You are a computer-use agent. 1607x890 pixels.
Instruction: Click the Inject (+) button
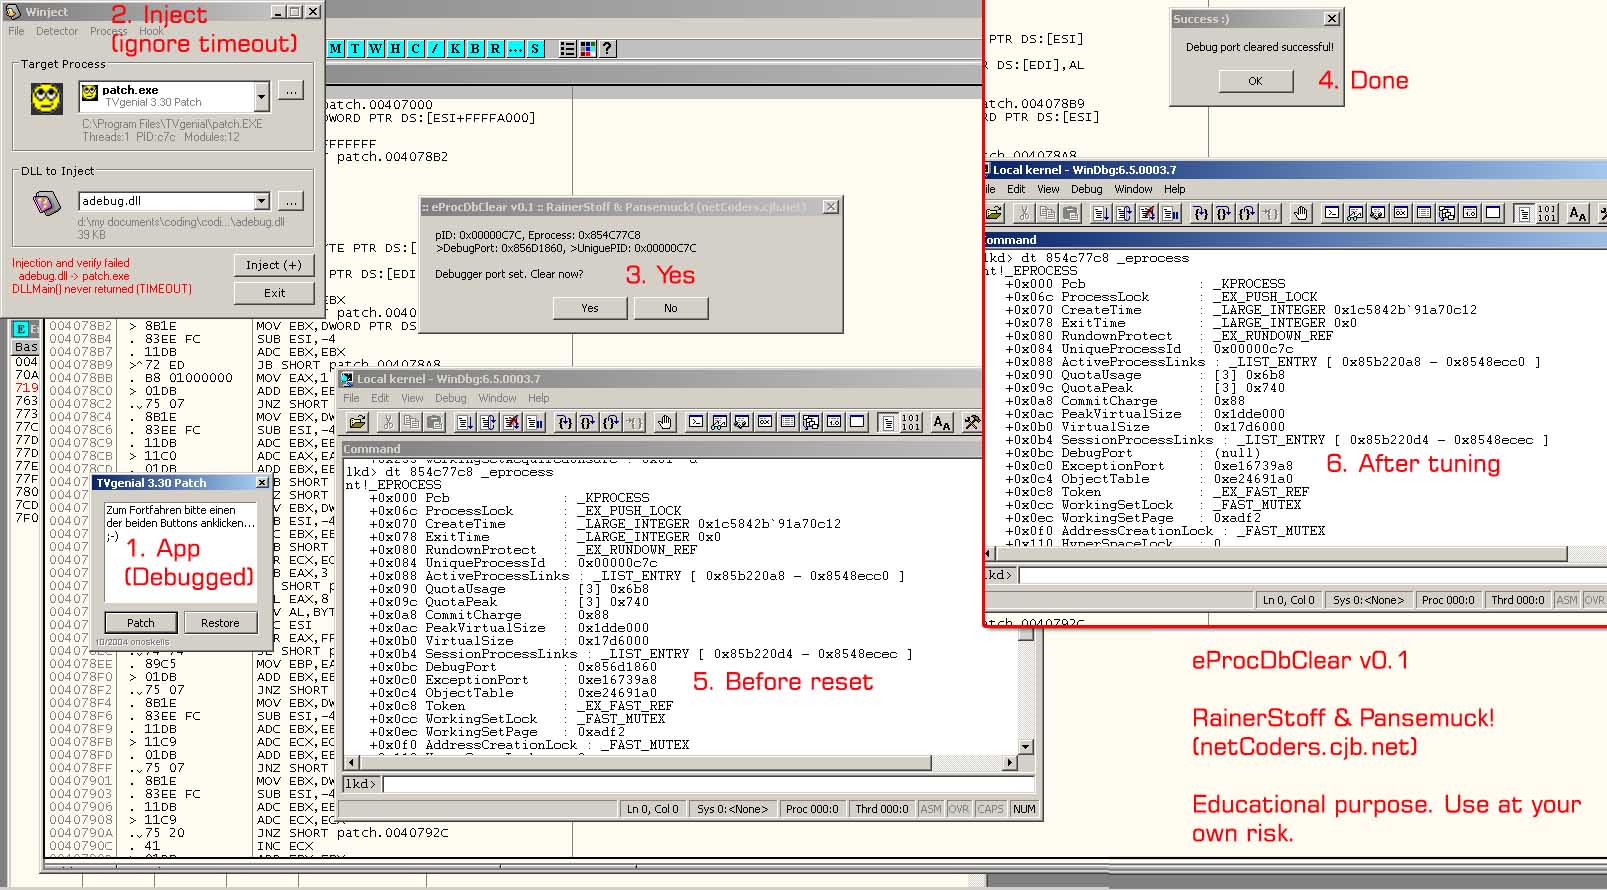pyautogui.click(x=273, y=265)
